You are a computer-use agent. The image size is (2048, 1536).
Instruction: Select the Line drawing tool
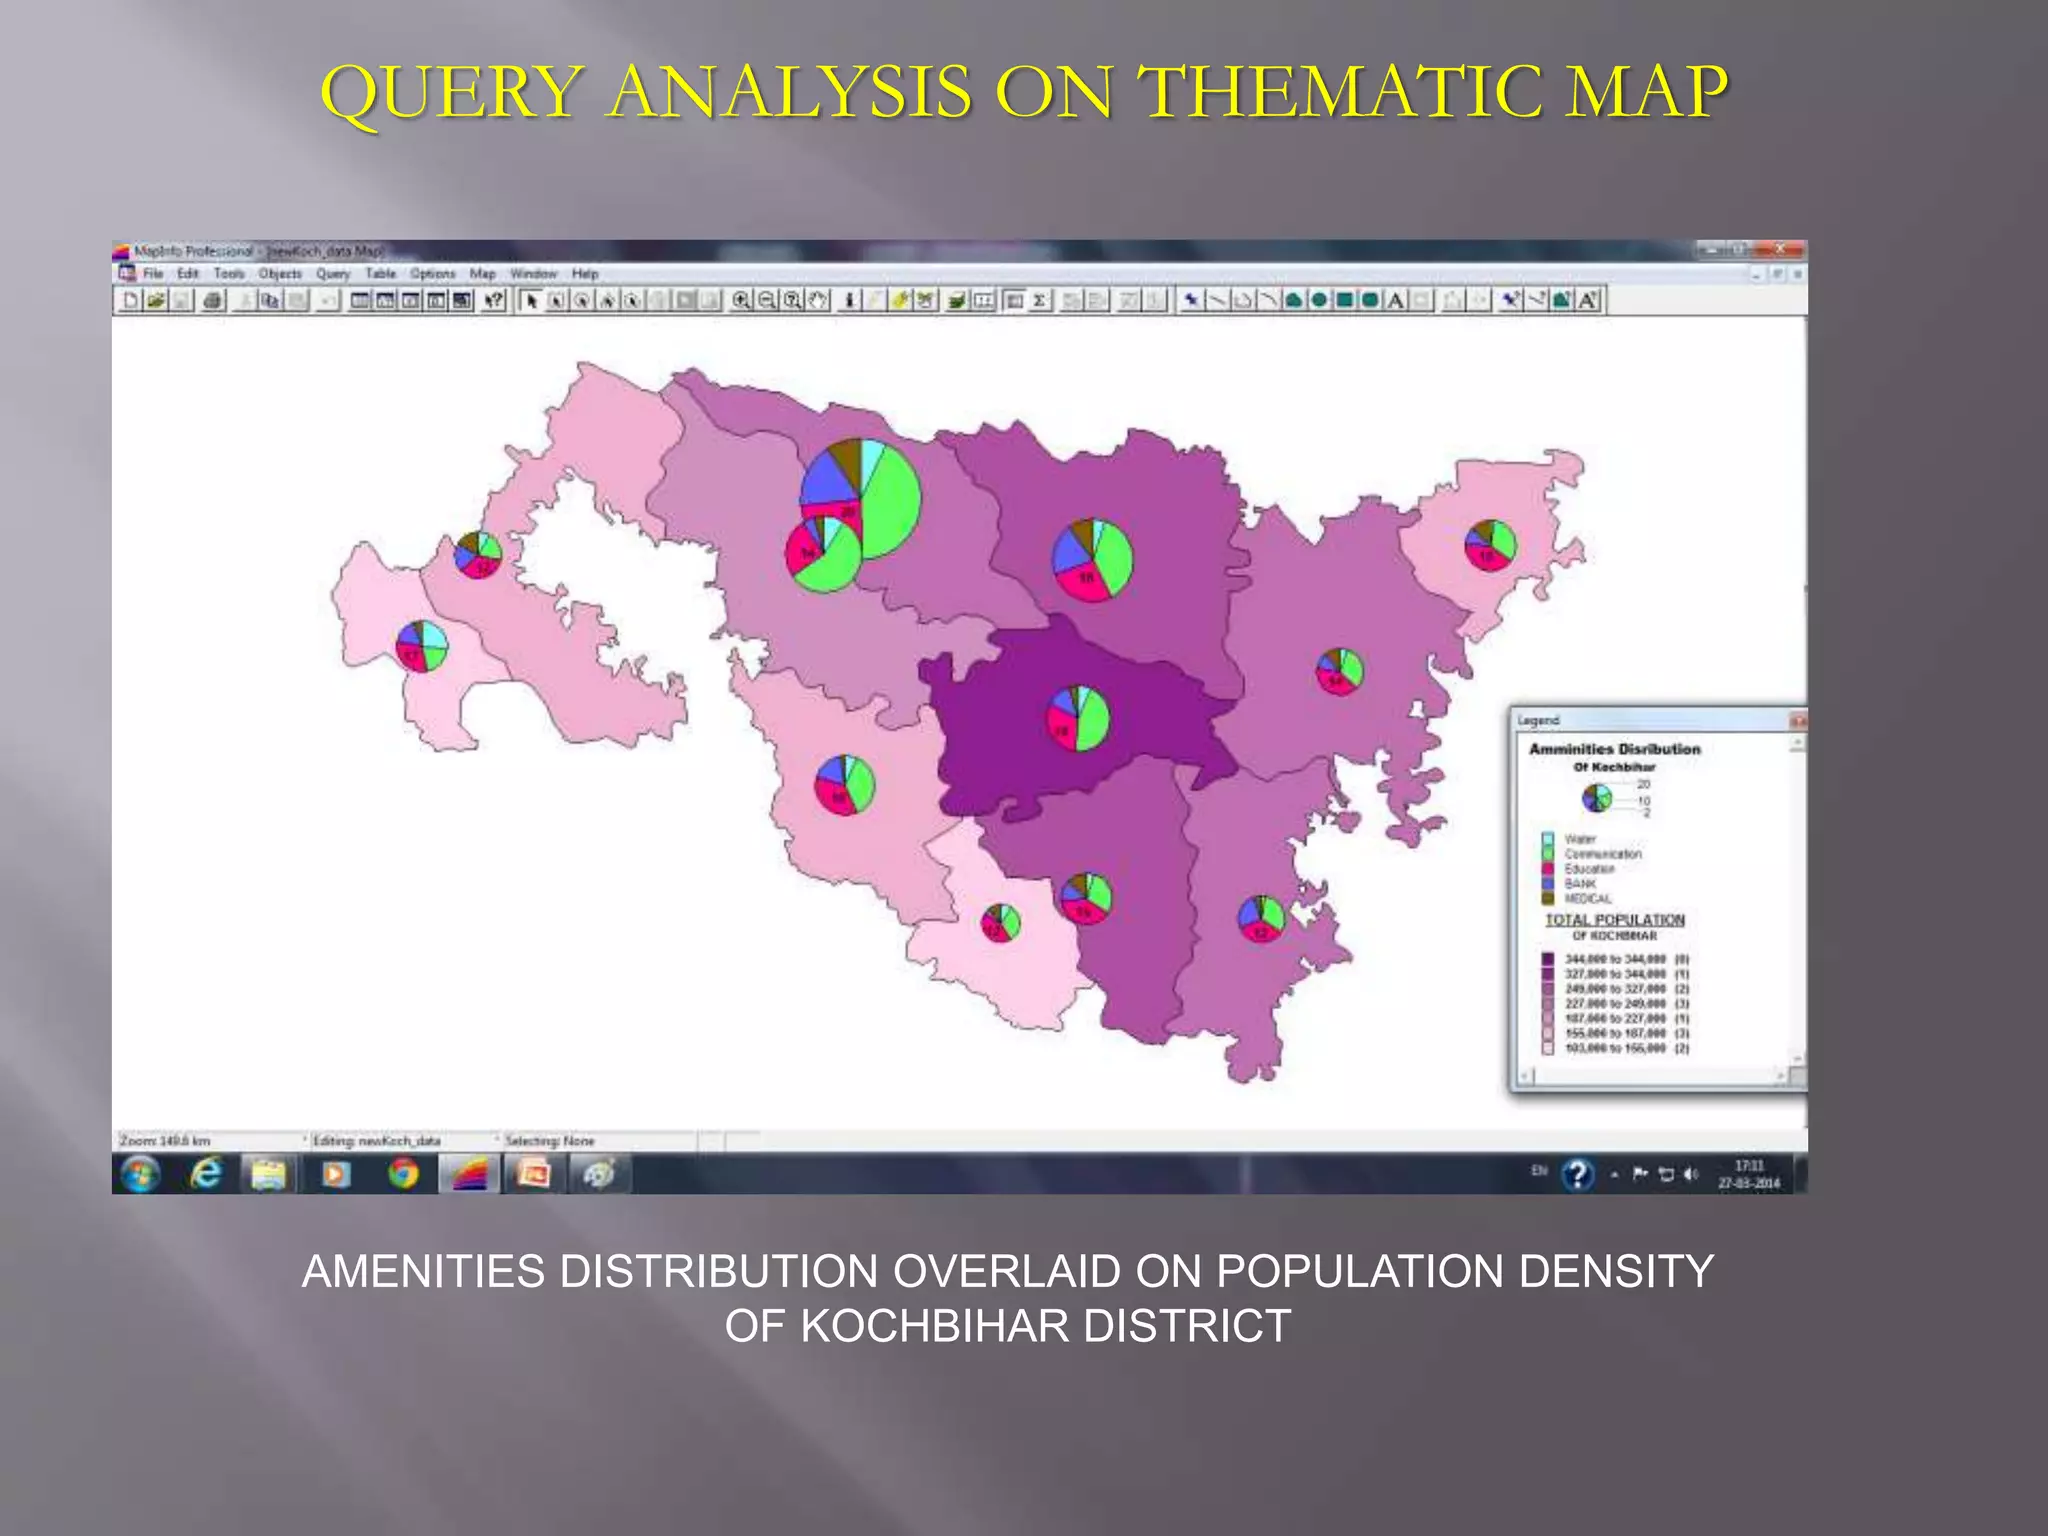point(1219,300)
